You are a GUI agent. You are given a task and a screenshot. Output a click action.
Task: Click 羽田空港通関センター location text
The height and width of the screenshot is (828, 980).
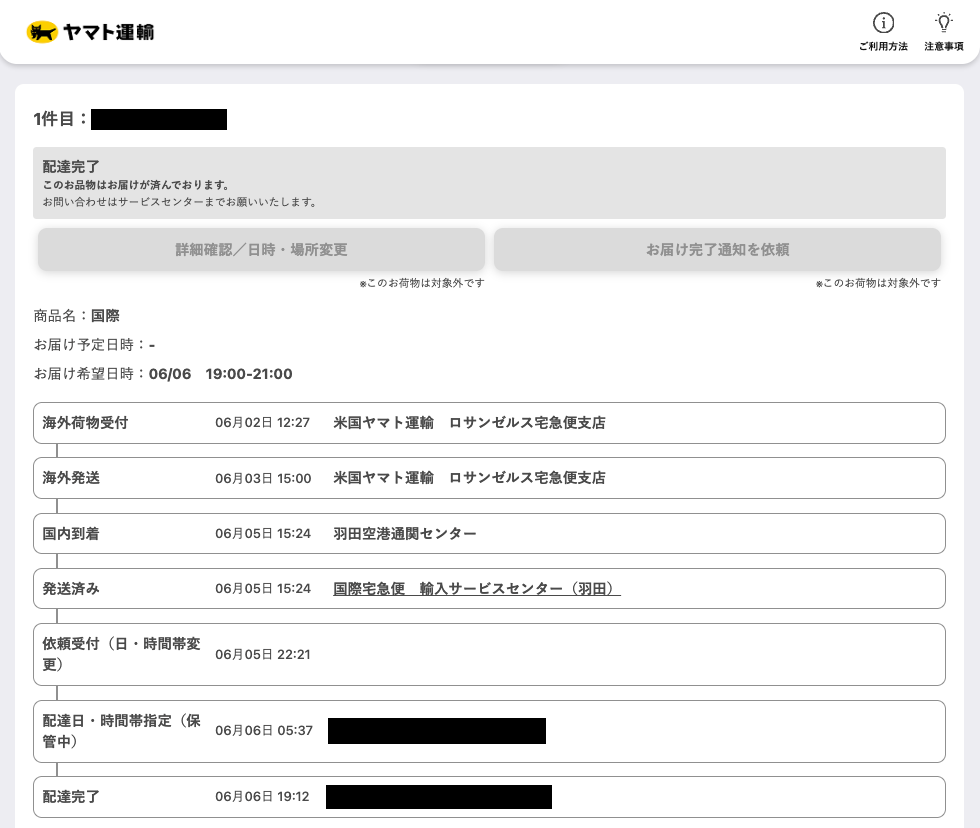coord(404,534)
